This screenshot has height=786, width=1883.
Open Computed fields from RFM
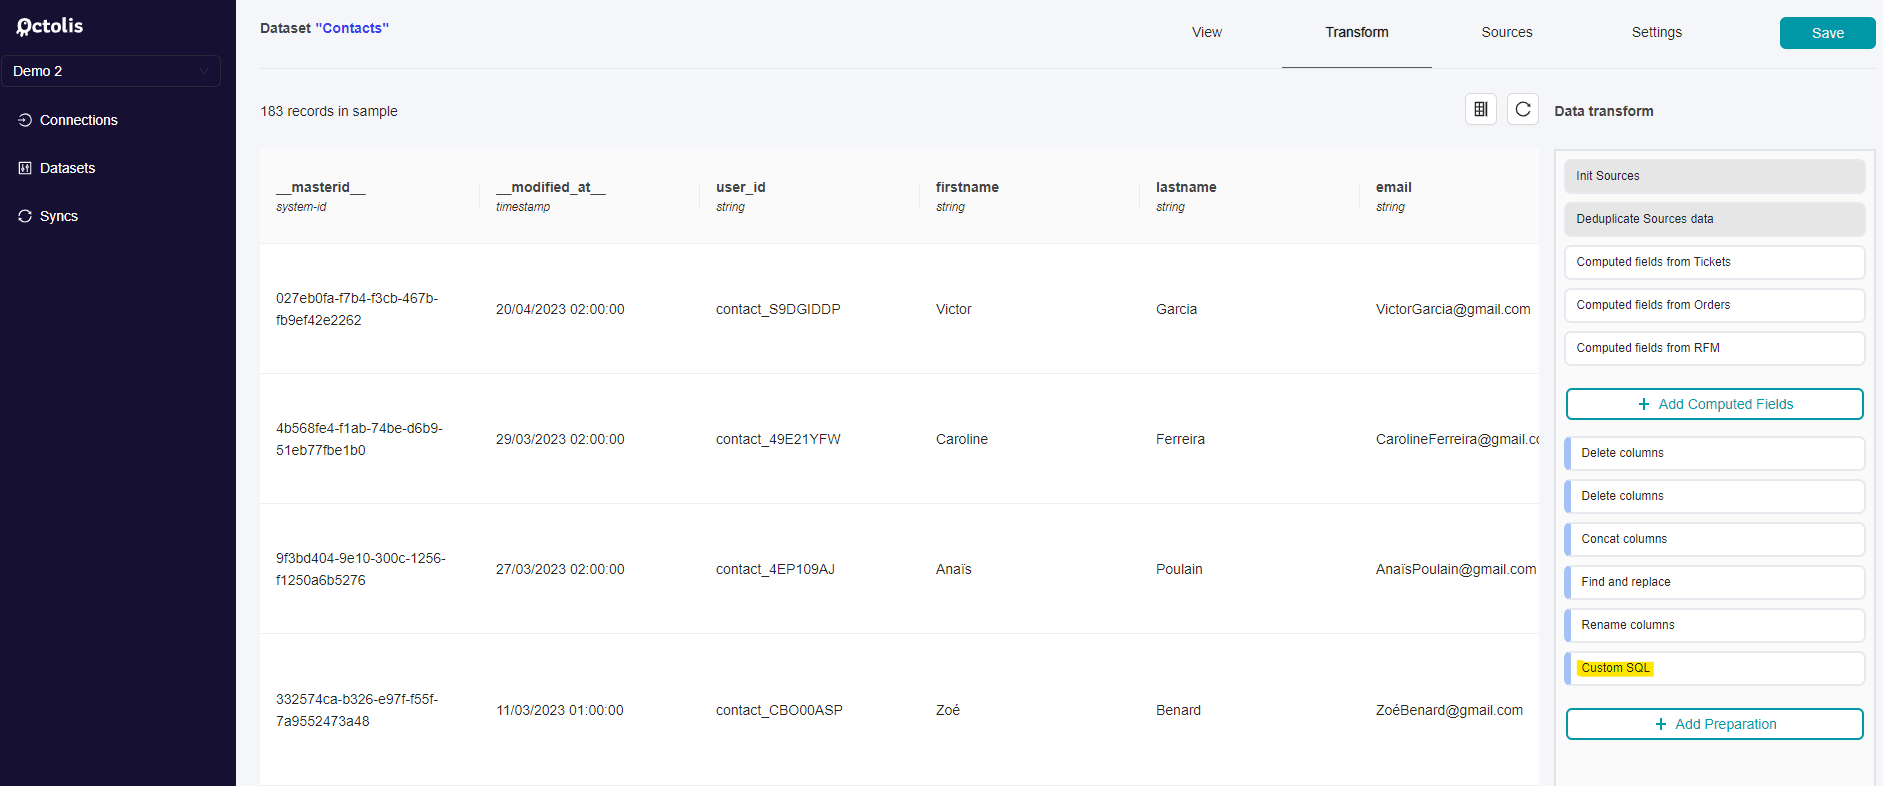click(x=1715, y=348)
